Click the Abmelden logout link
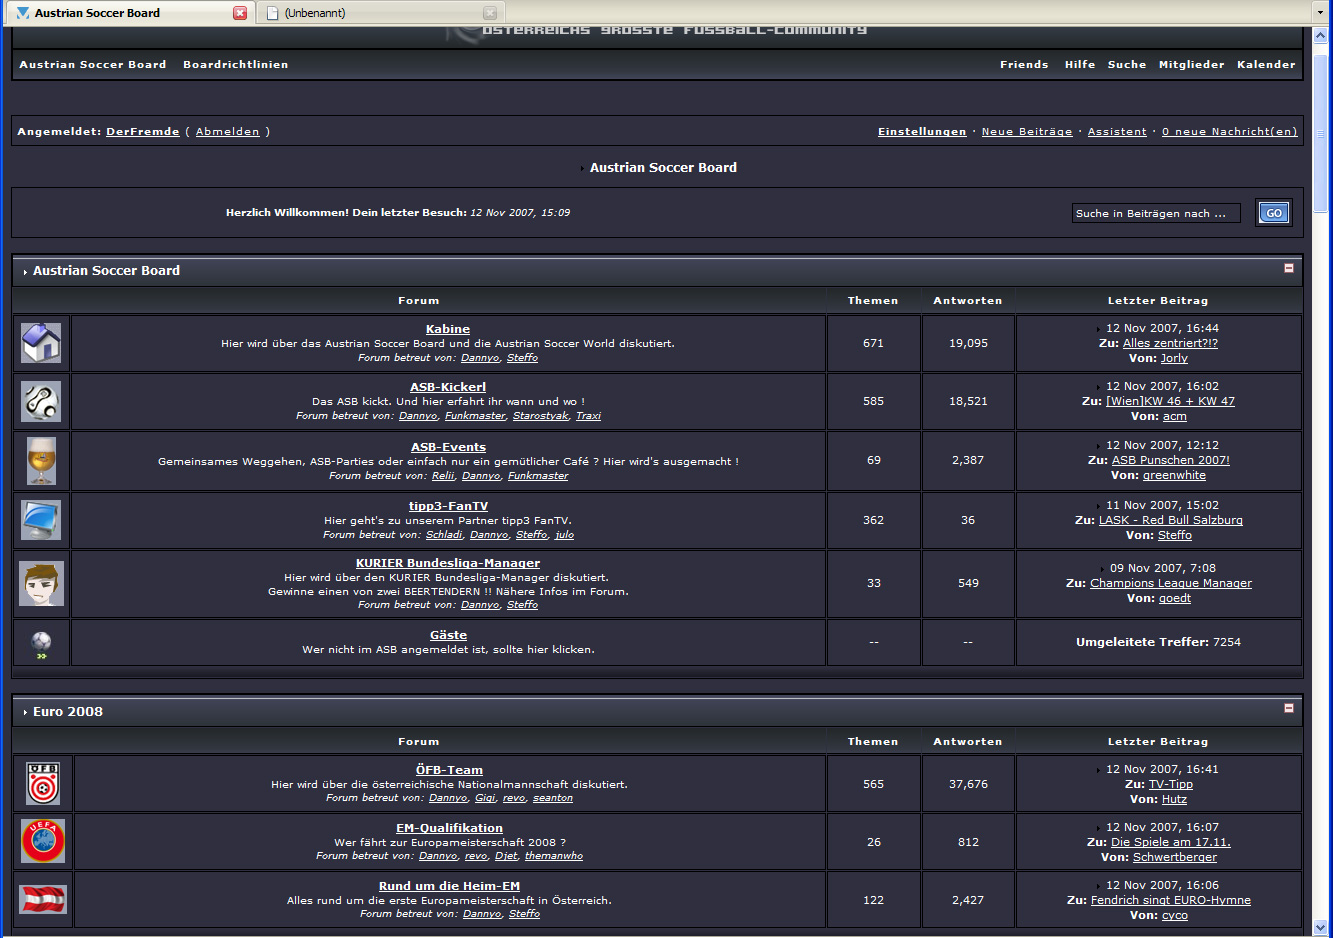This screenshot has width=1333, height=938. point(227,132)
